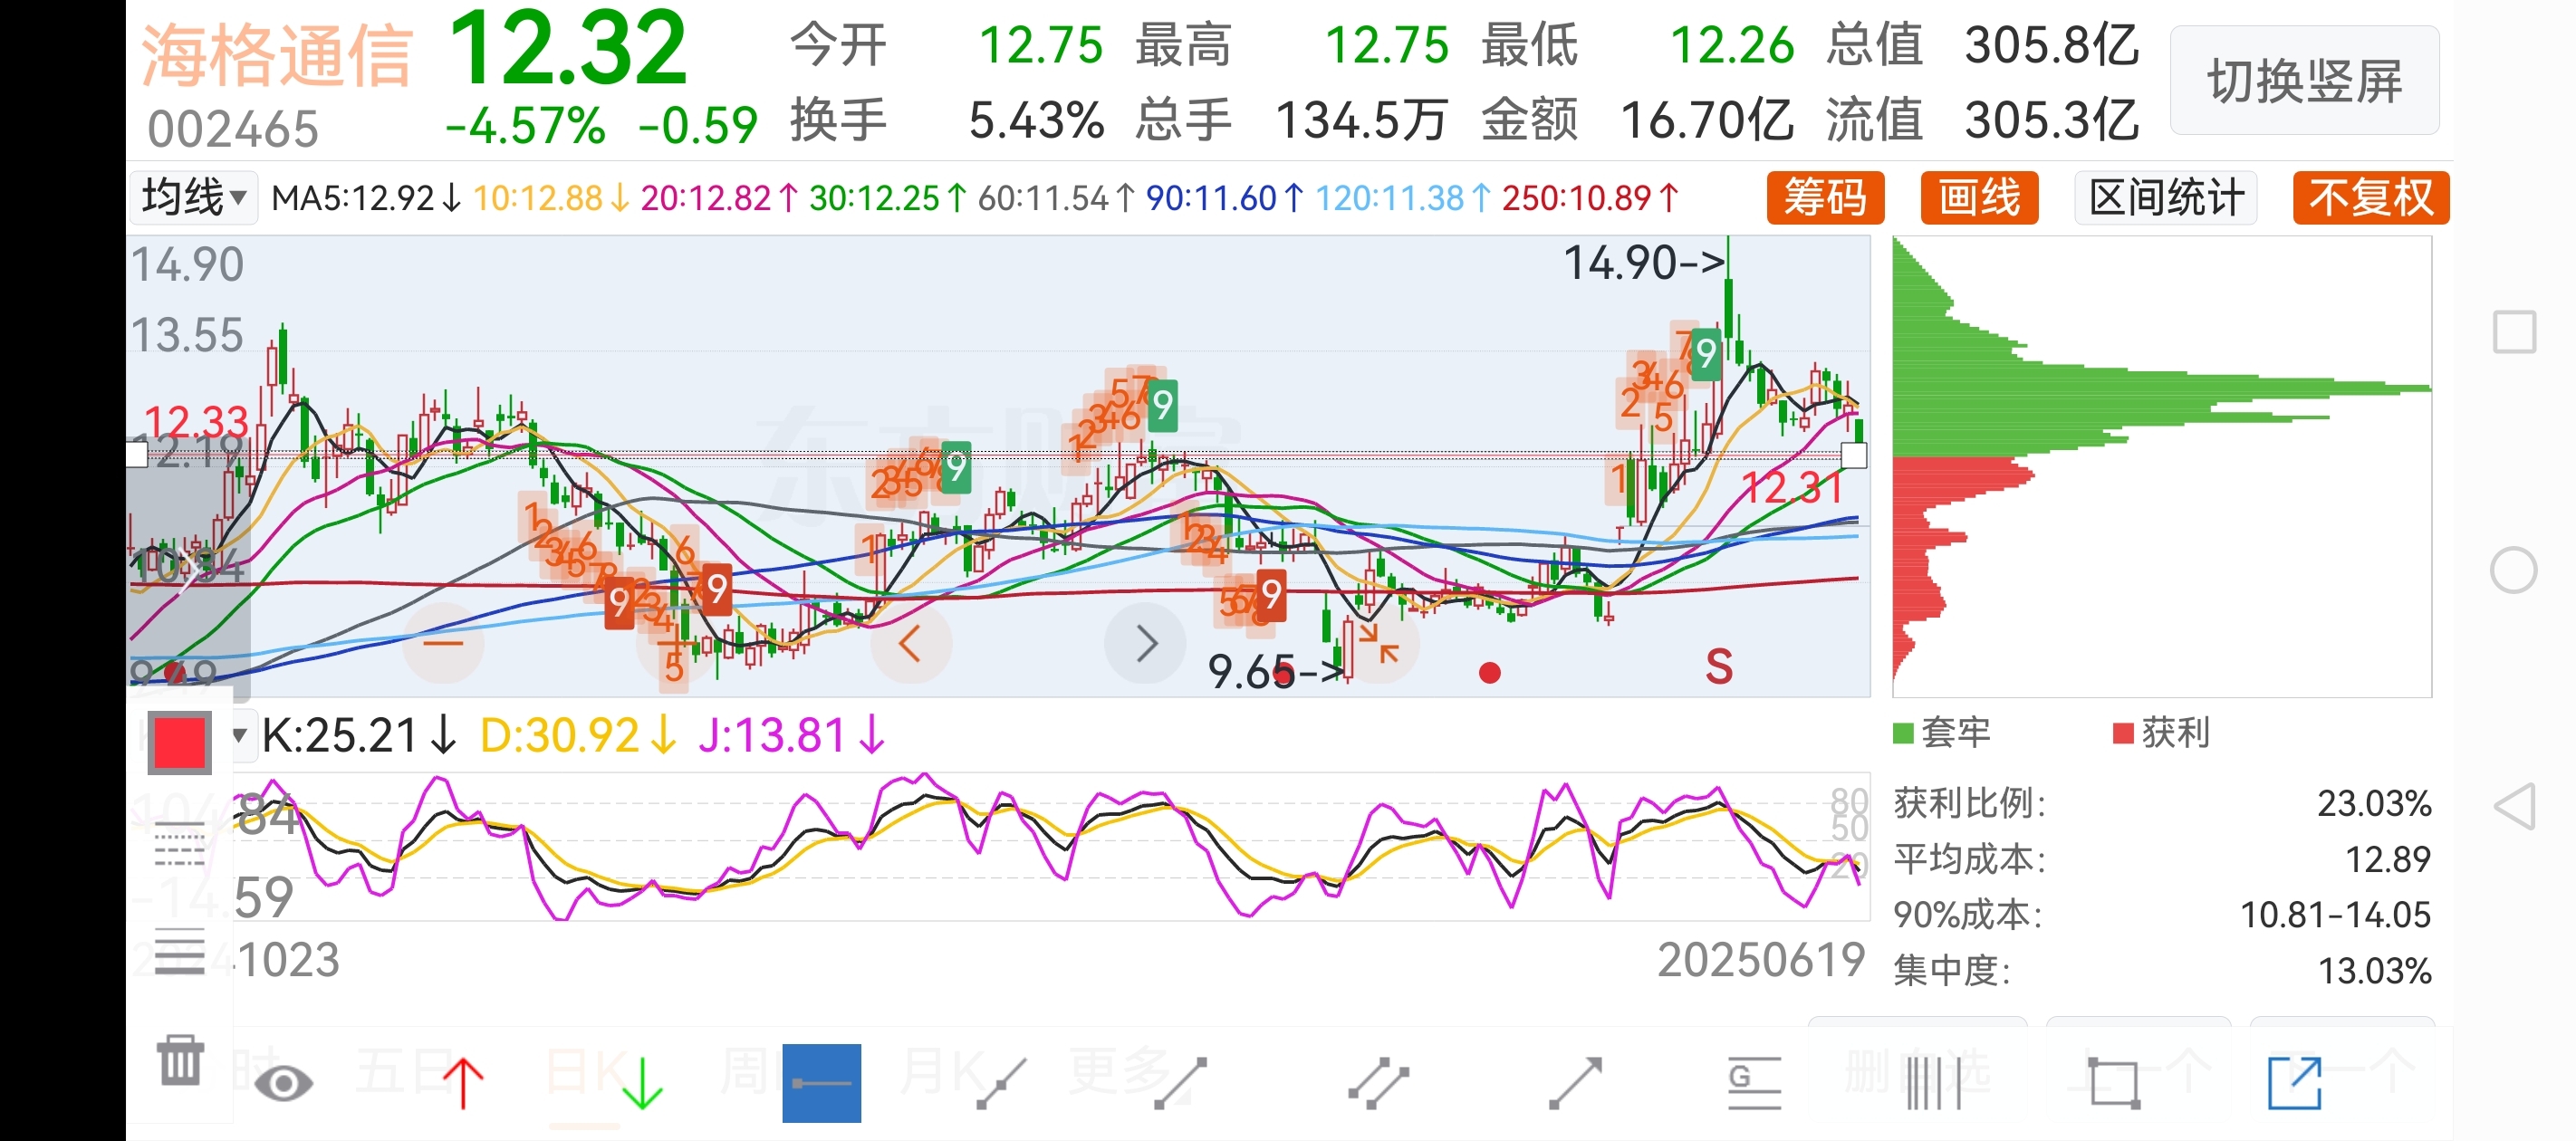Tap the K:25.21 indicator value
2576x1141 pixels.
(x=359, y=736)
